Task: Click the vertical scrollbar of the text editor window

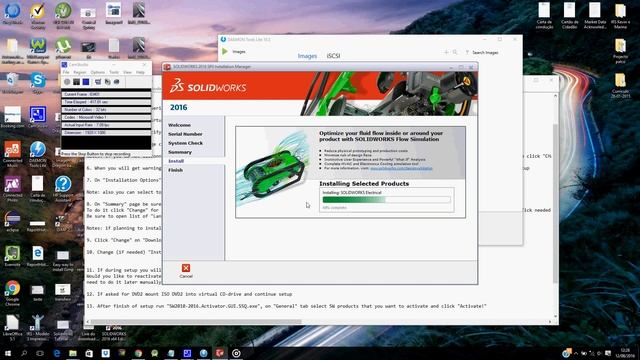Action: [555, 204]
